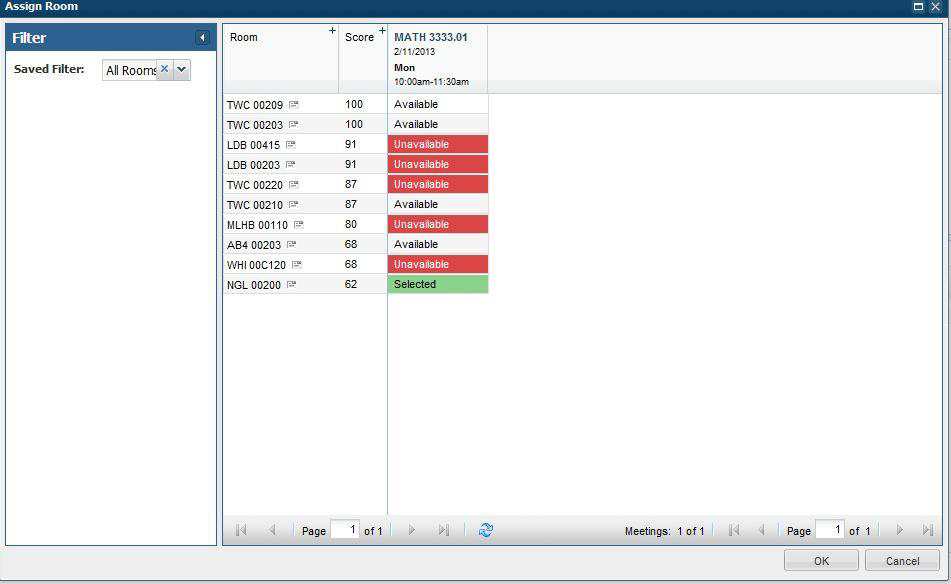Click the MATH 3333.01 column header
The image size is (951, 584).
tap(431, 37)
